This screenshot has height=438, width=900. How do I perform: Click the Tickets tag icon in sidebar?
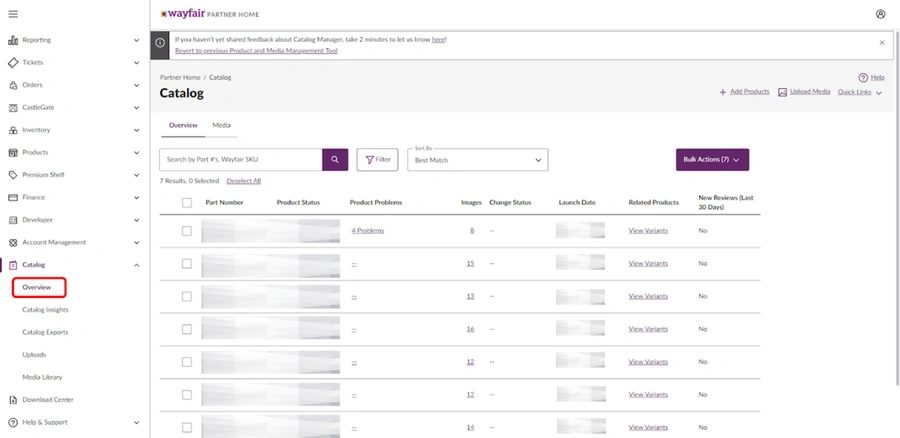tap(13, 63)
